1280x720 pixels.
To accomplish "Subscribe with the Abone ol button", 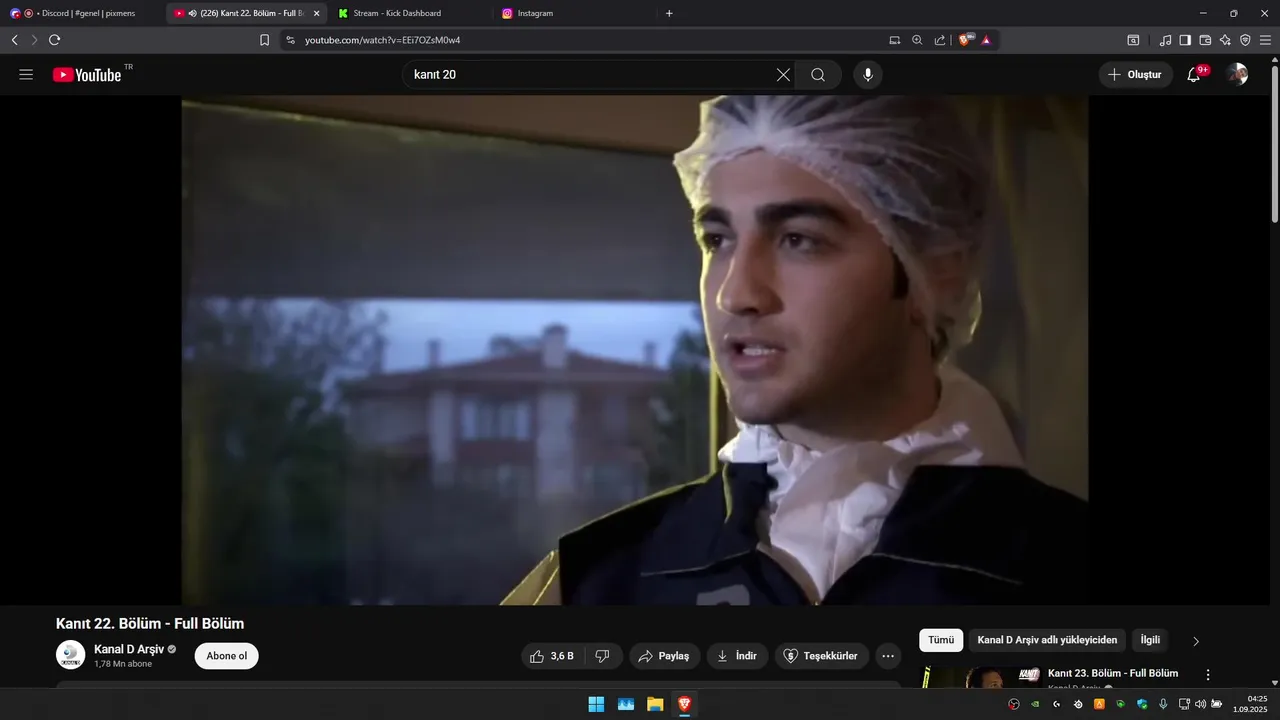I will [x=227, y=656].
